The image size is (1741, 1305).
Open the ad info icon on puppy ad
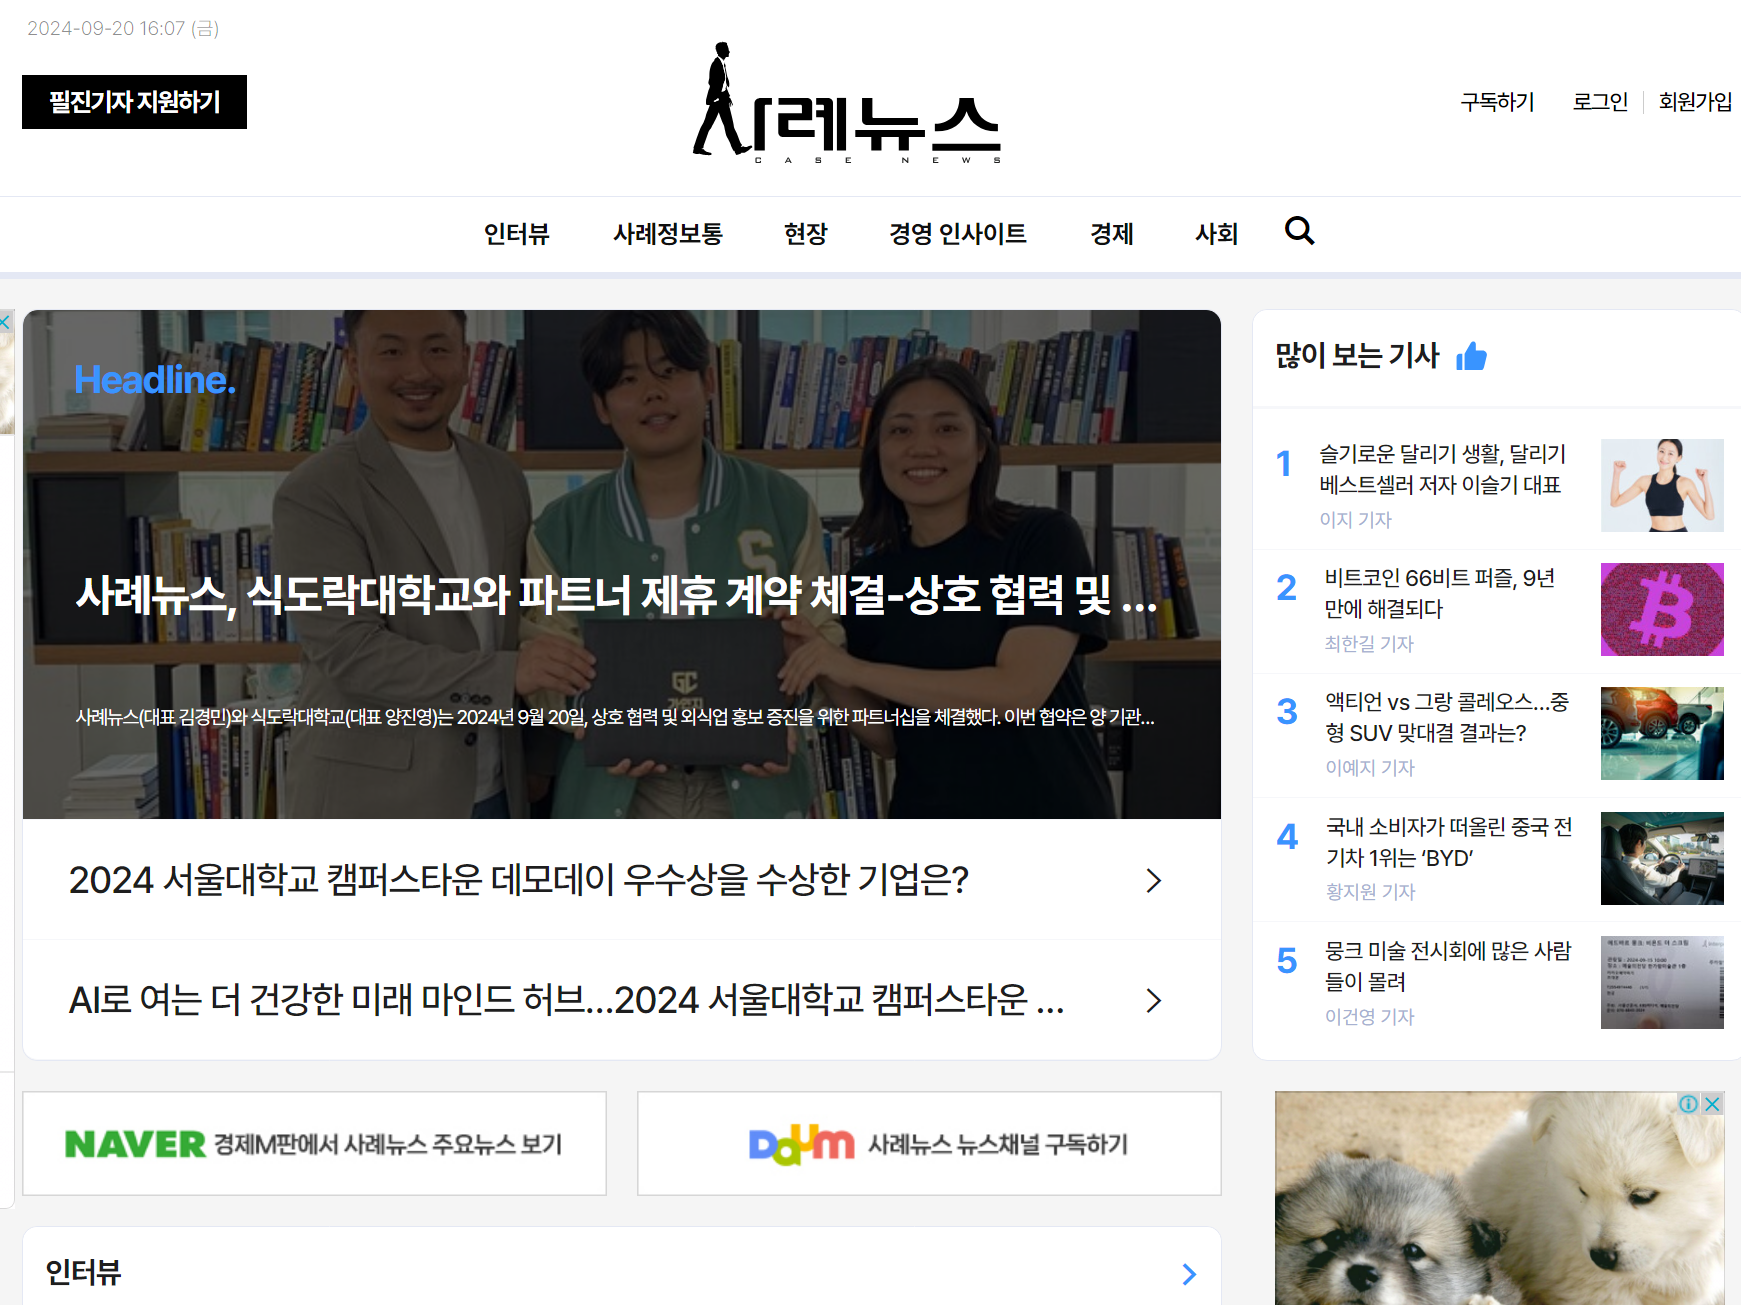click(1688, 1104)
